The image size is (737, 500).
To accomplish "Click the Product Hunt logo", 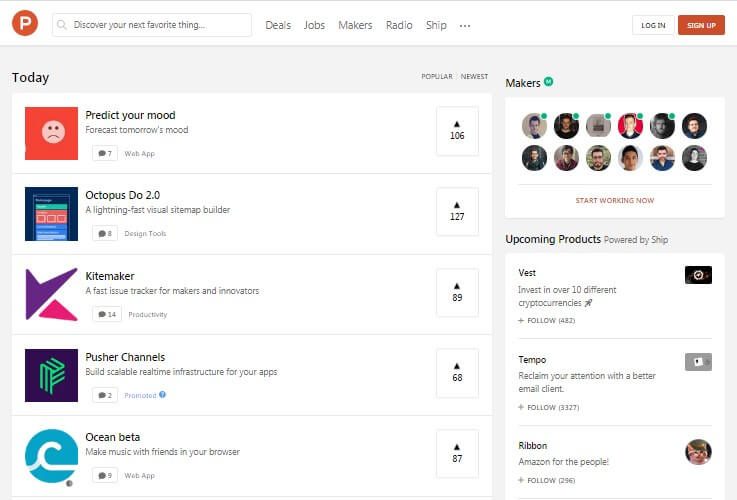I will 25,23.
